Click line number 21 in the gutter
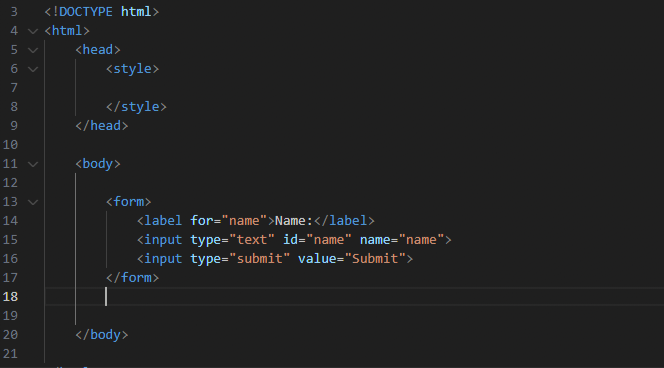The image size is (664, 368). tap(10, 354)
